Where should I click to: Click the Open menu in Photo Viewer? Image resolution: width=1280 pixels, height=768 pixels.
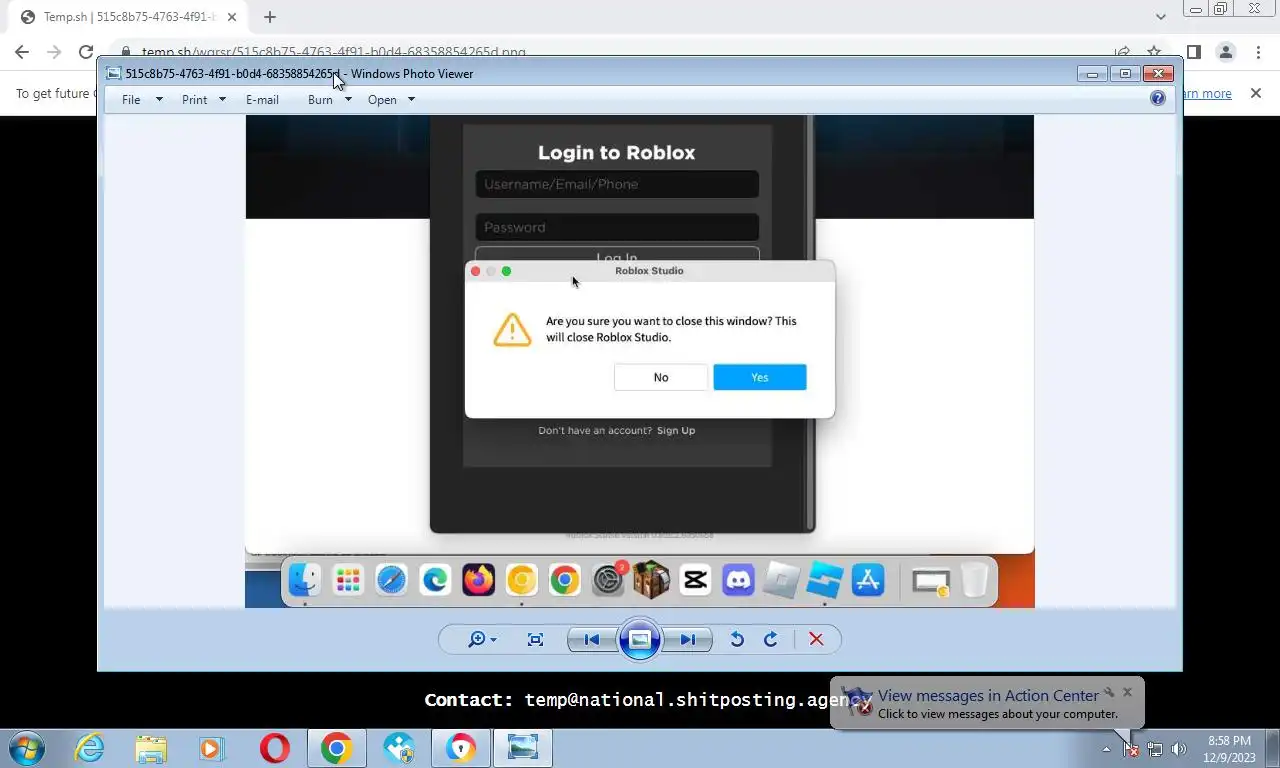click(x=382, y=99)
